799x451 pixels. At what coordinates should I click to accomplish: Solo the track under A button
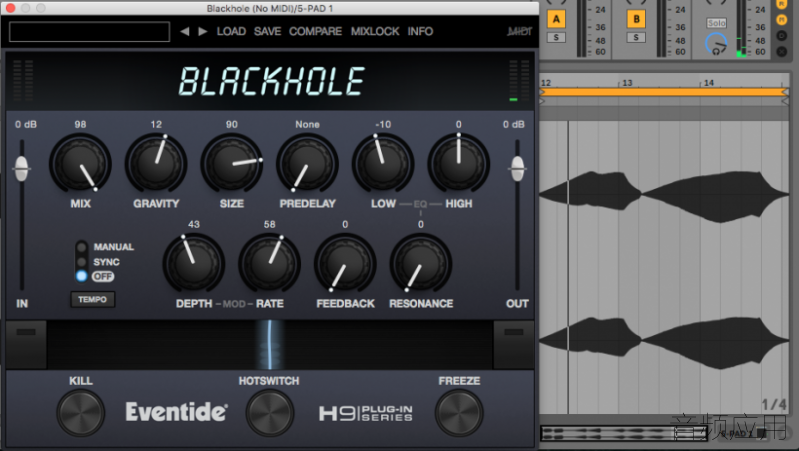coord(556,37)
